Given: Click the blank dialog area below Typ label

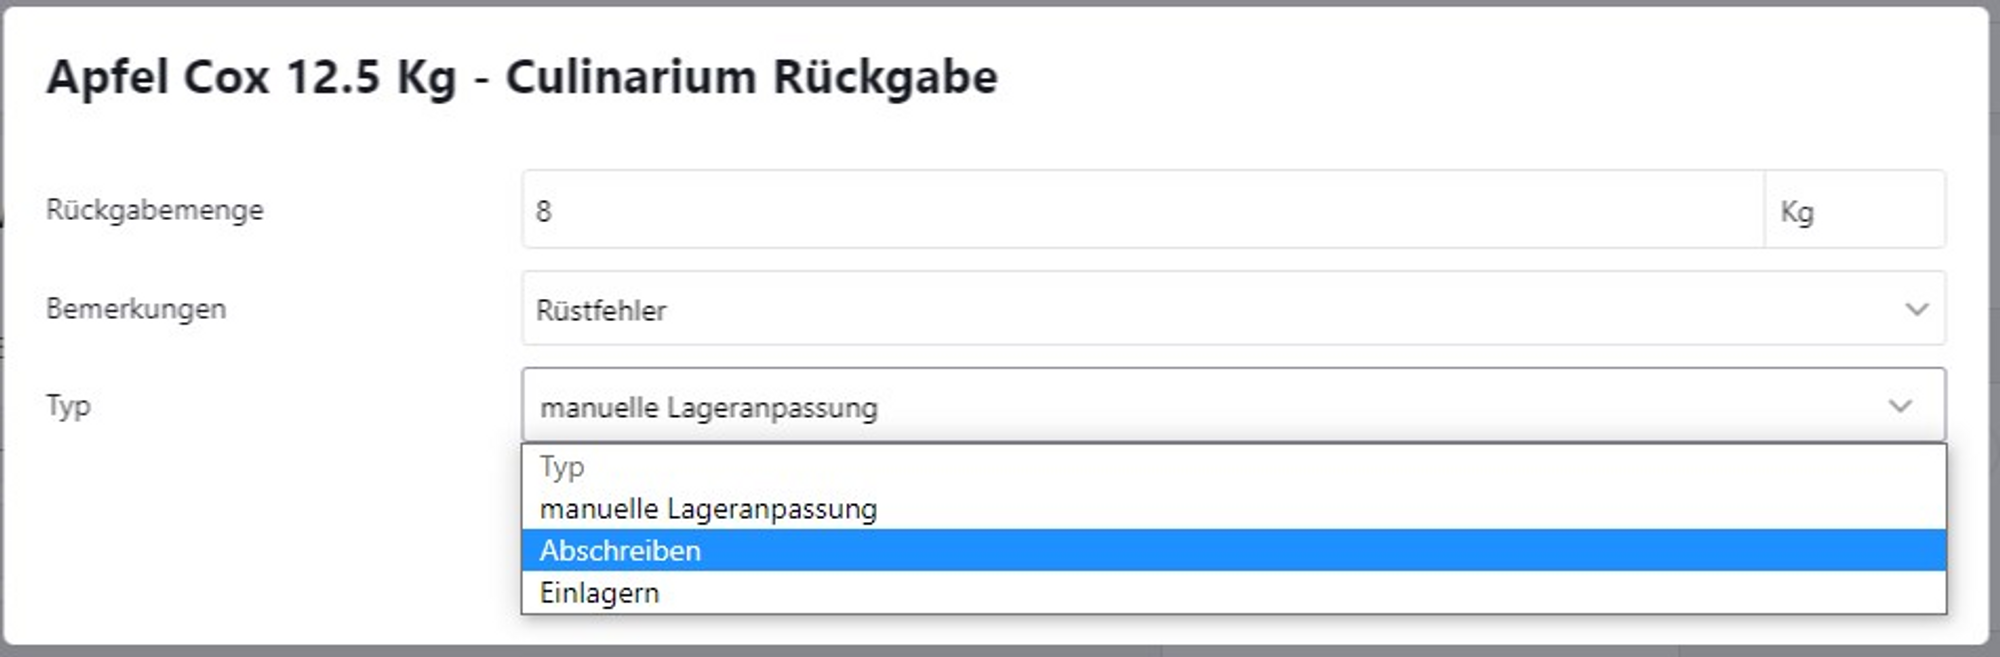Looking at the screenshot, I should [x=250, y=530].
